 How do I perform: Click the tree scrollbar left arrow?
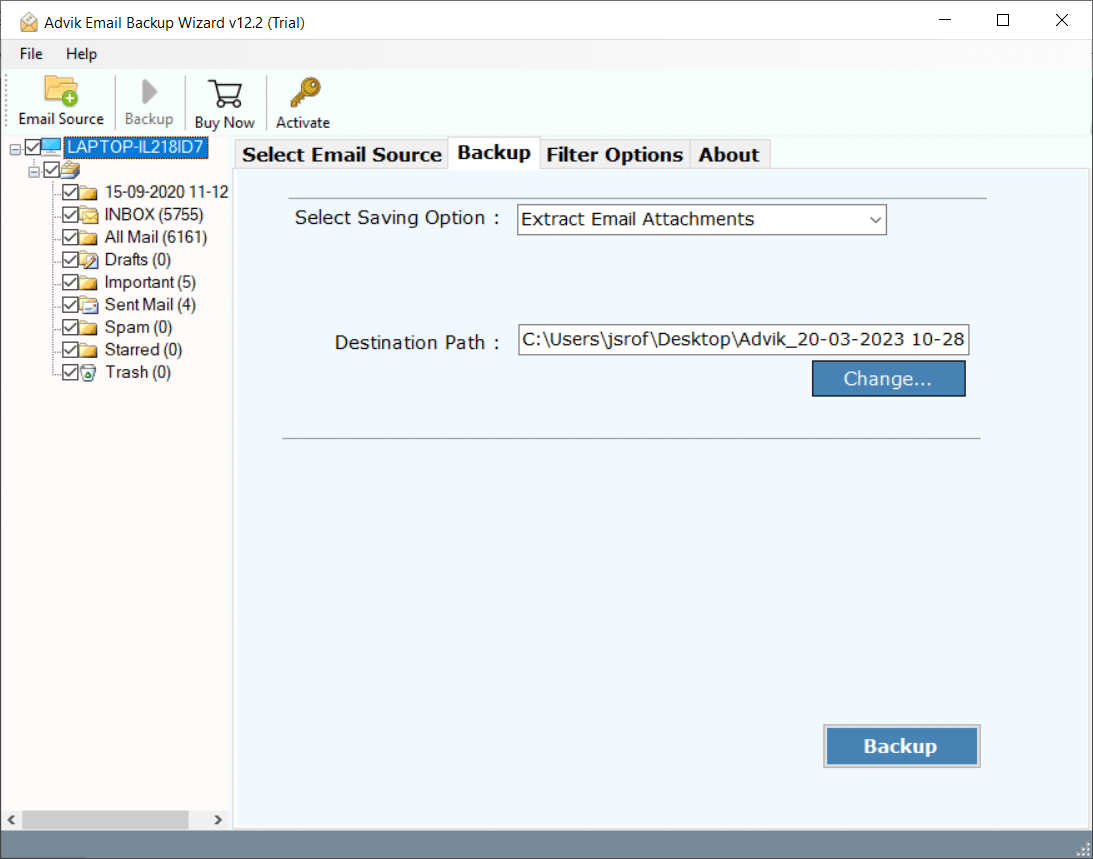pyautogui.click(x=11, y=819)
